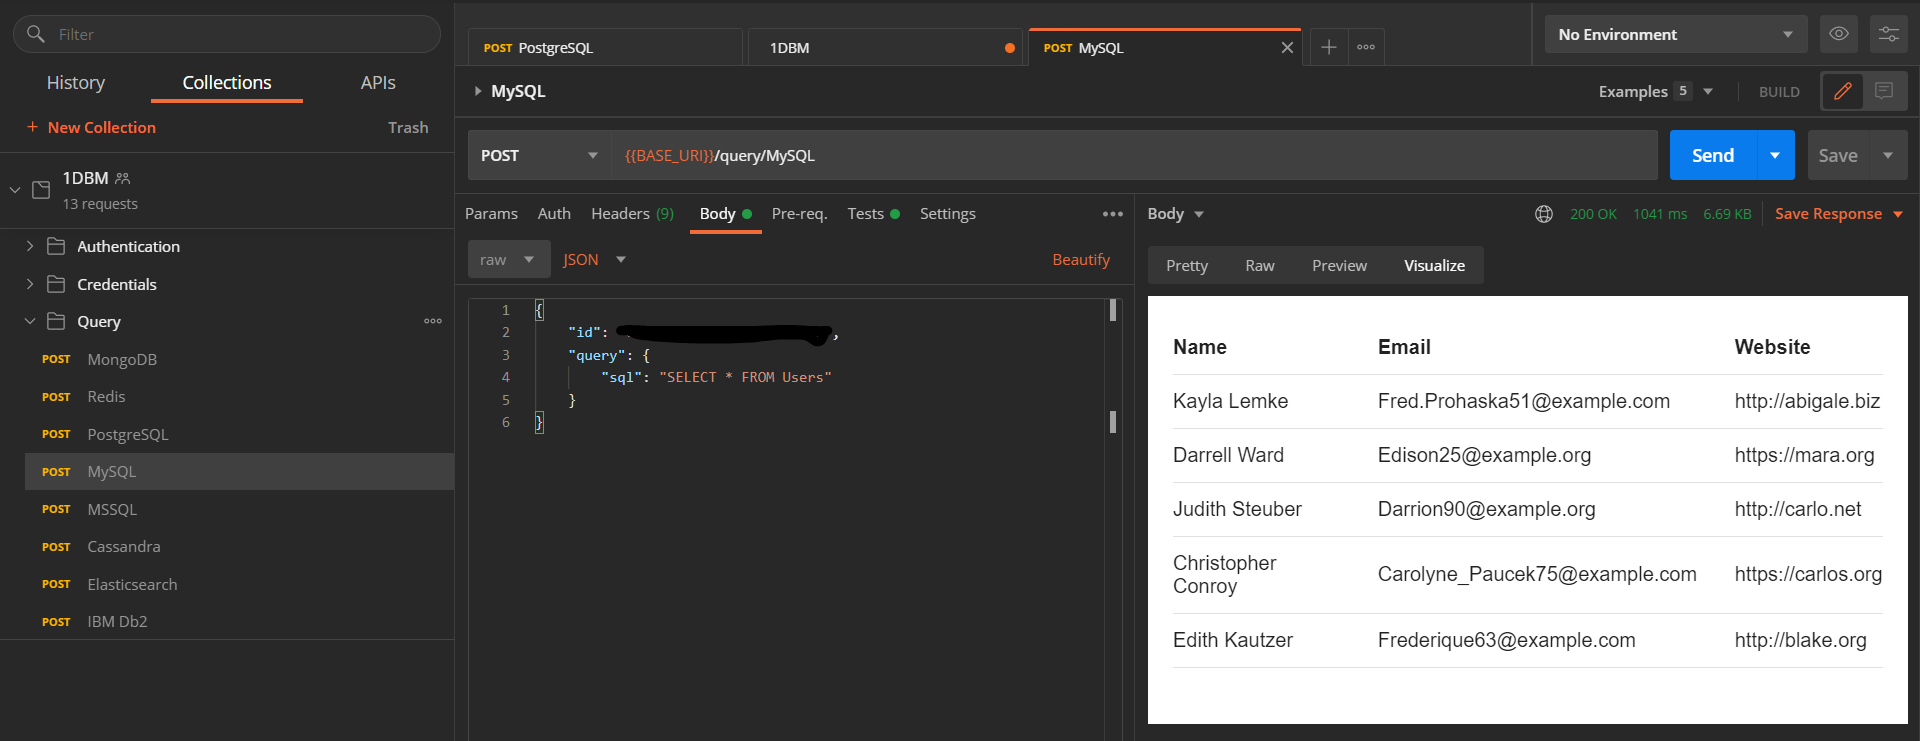Switch response view to Visualize
Image resolution: width=1920 pixels, height=741 pixels.
1434,266
